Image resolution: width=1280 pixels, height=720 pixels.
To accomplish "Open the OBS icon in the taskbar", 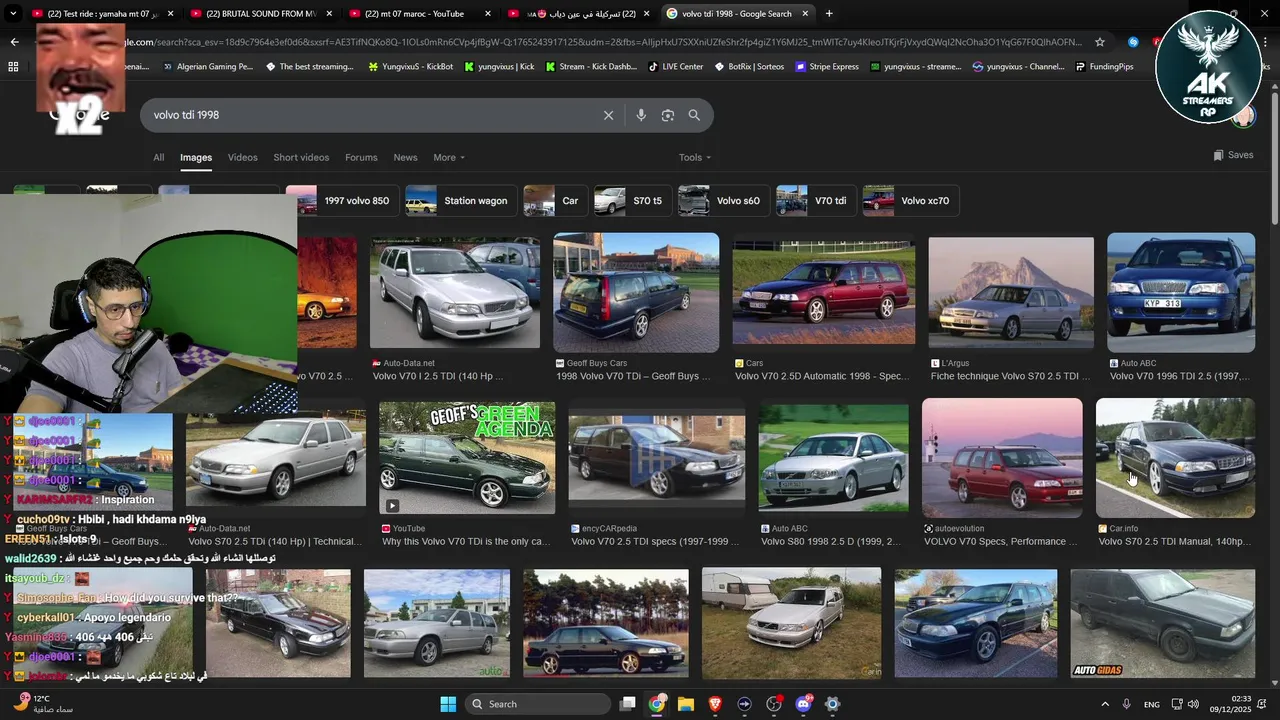I will coord(773,704).
